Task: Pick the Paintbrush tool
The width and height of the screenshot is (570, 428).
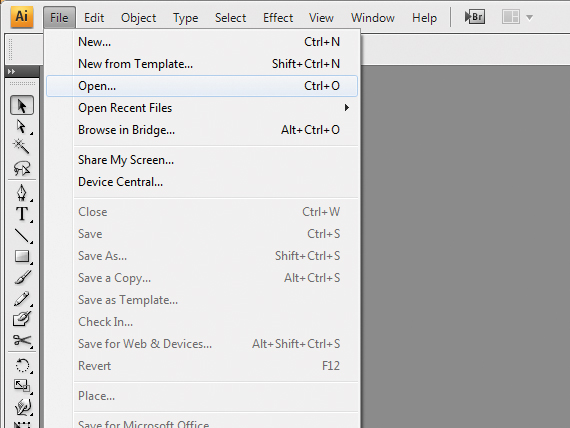Action: pos(22,277)
